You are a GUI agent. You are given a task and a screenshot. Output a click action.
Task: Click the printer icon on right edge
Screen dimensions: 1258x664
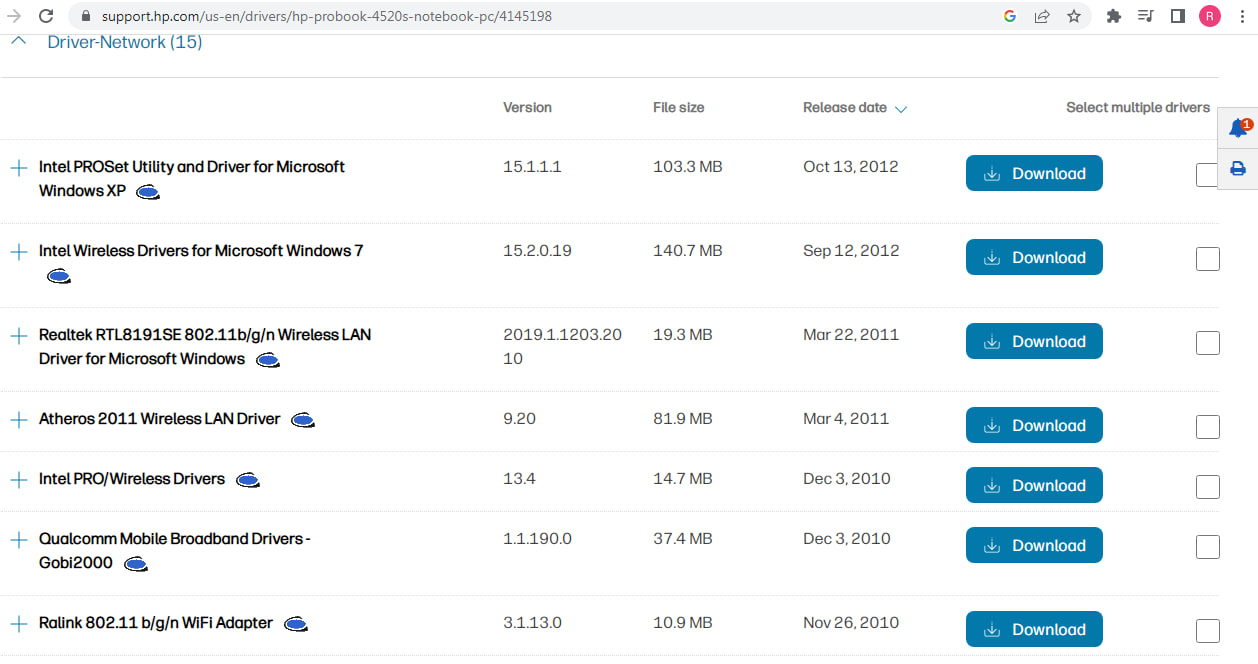1238,168
